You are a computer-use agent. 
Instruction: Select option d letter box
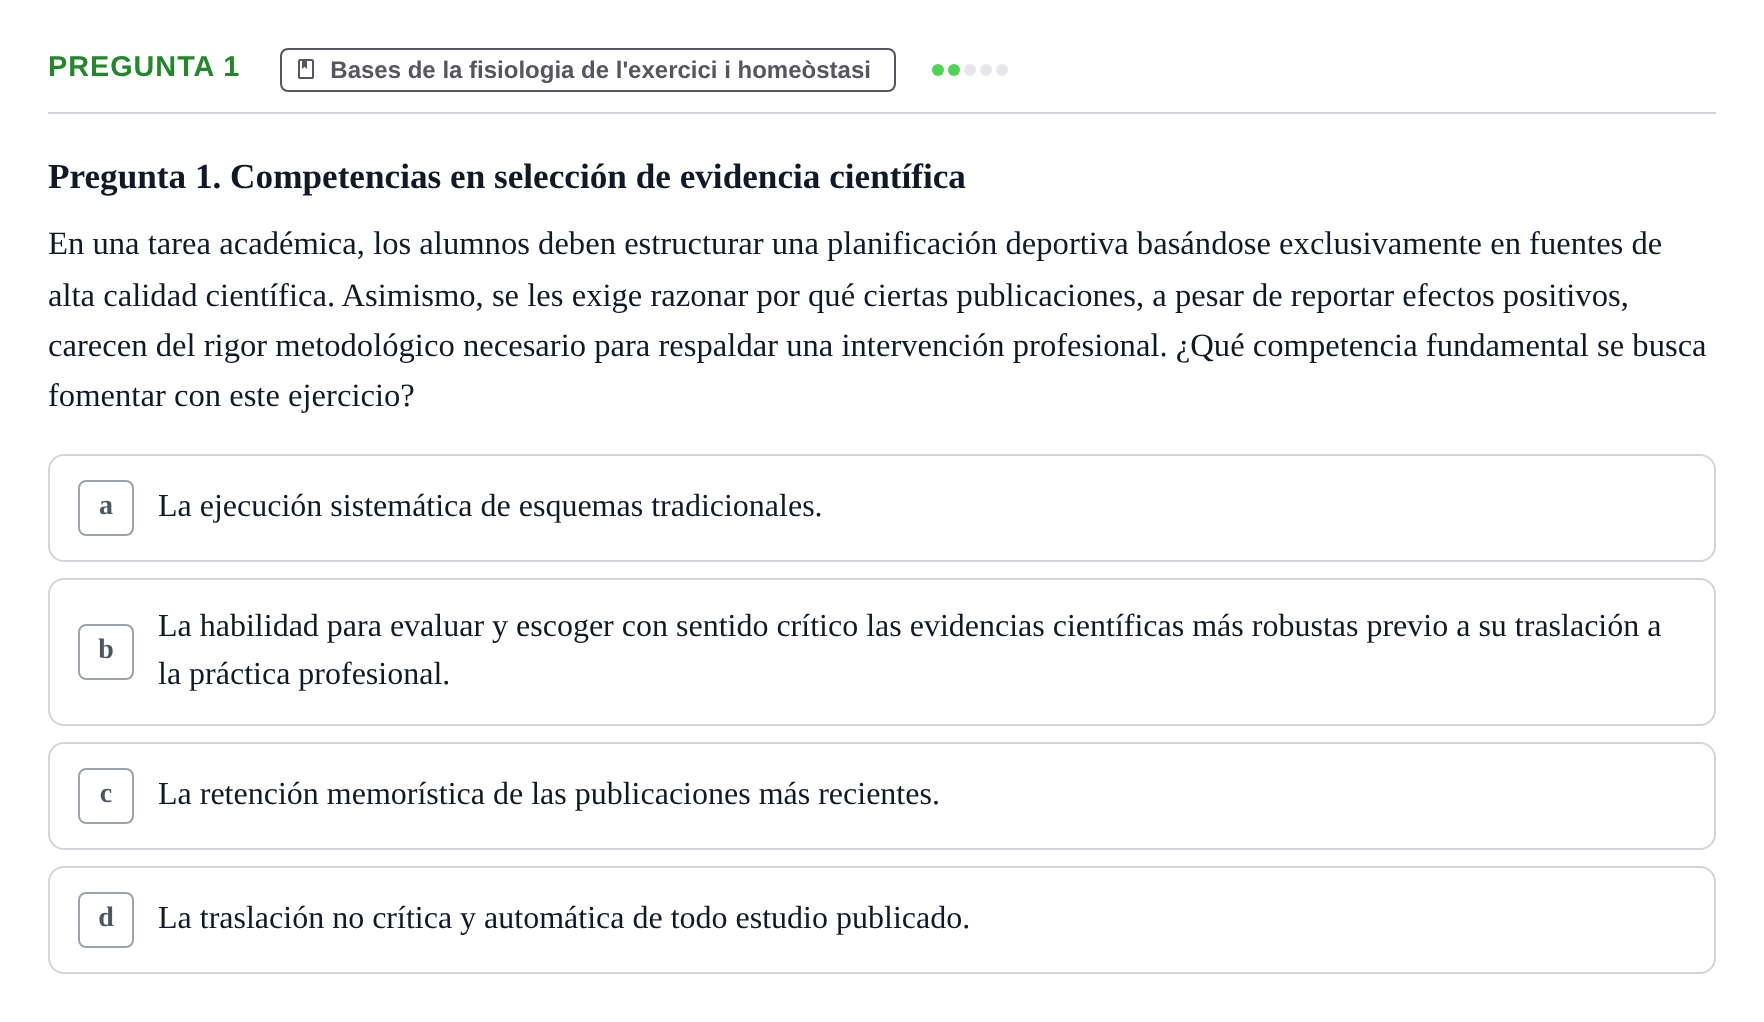click(106, 920)
